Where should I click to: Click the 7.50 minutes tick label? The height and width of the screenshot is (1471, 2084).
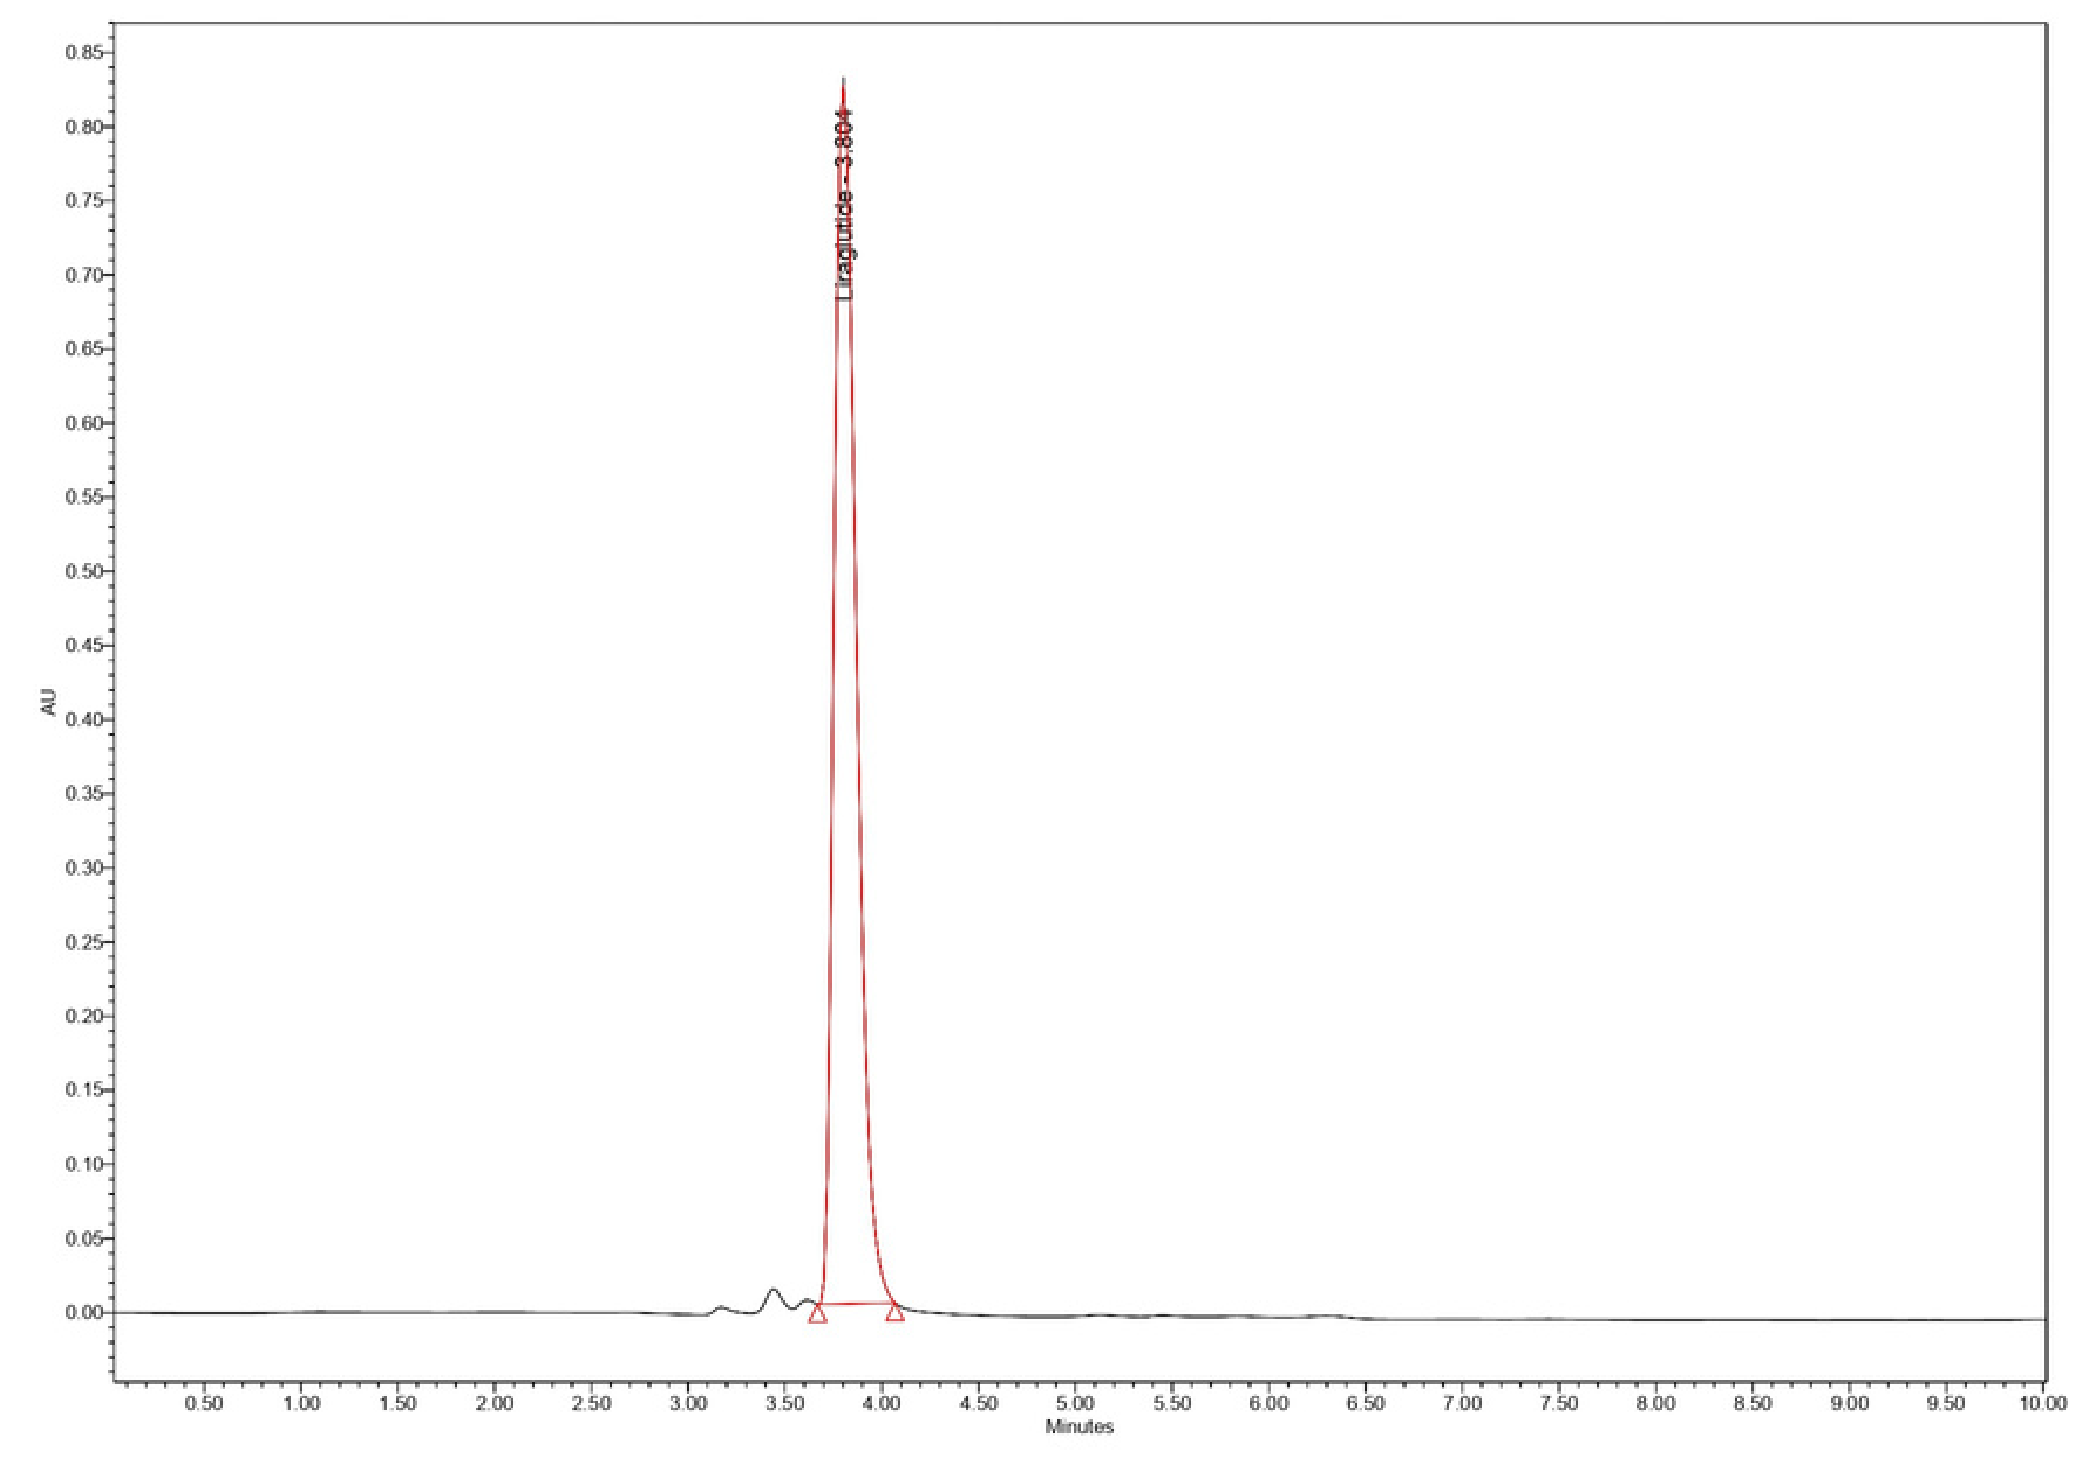(1559, 1403)
